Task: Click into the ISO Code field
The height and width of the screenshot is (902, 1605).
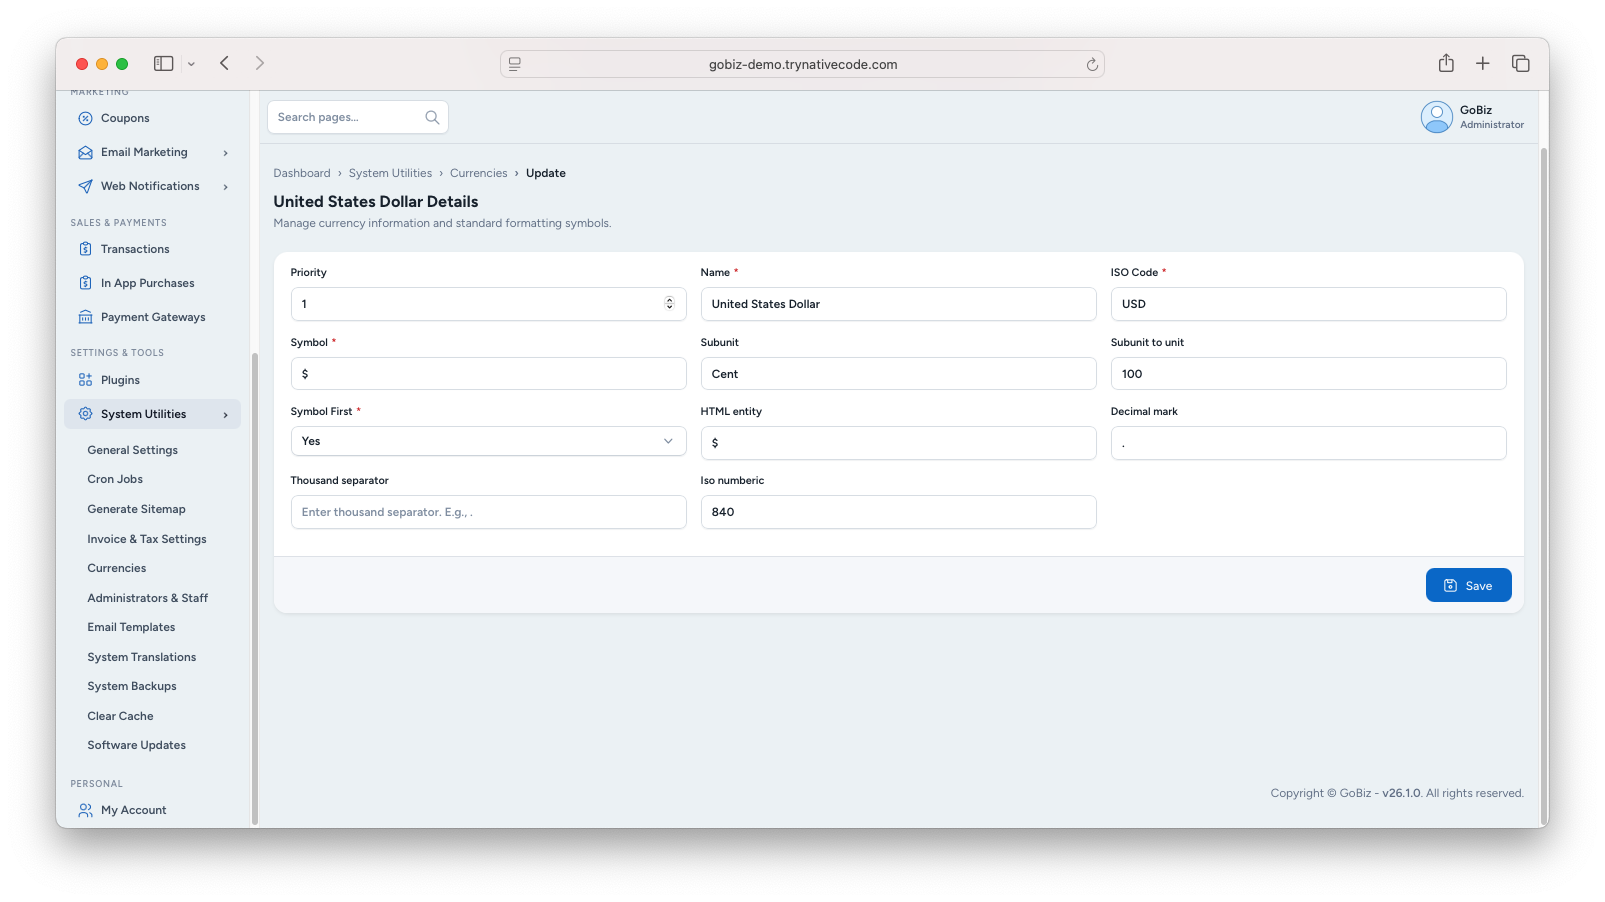Action: pyautogui.click(x=1308, y=304)
